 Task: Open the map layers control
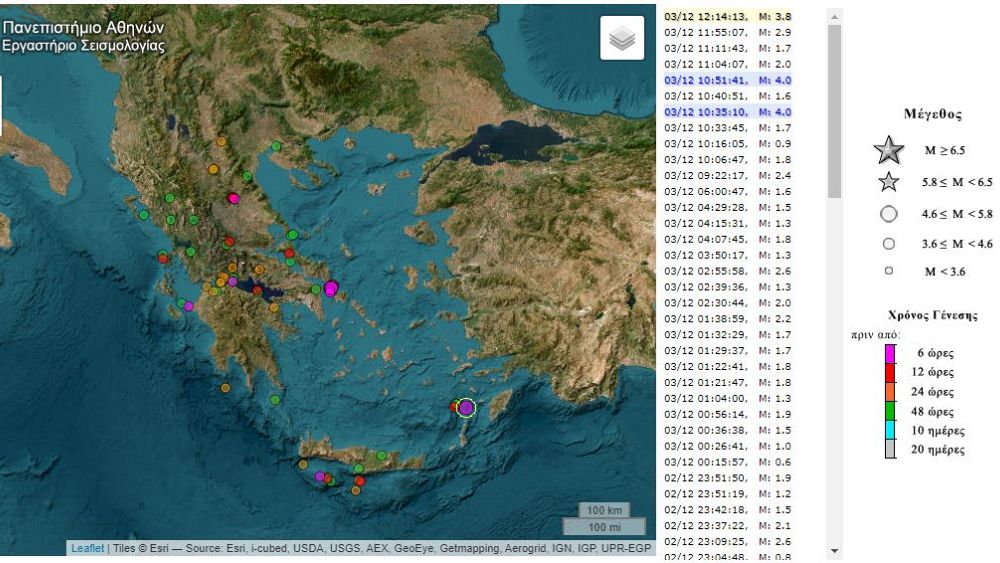(x=622, y=39)
